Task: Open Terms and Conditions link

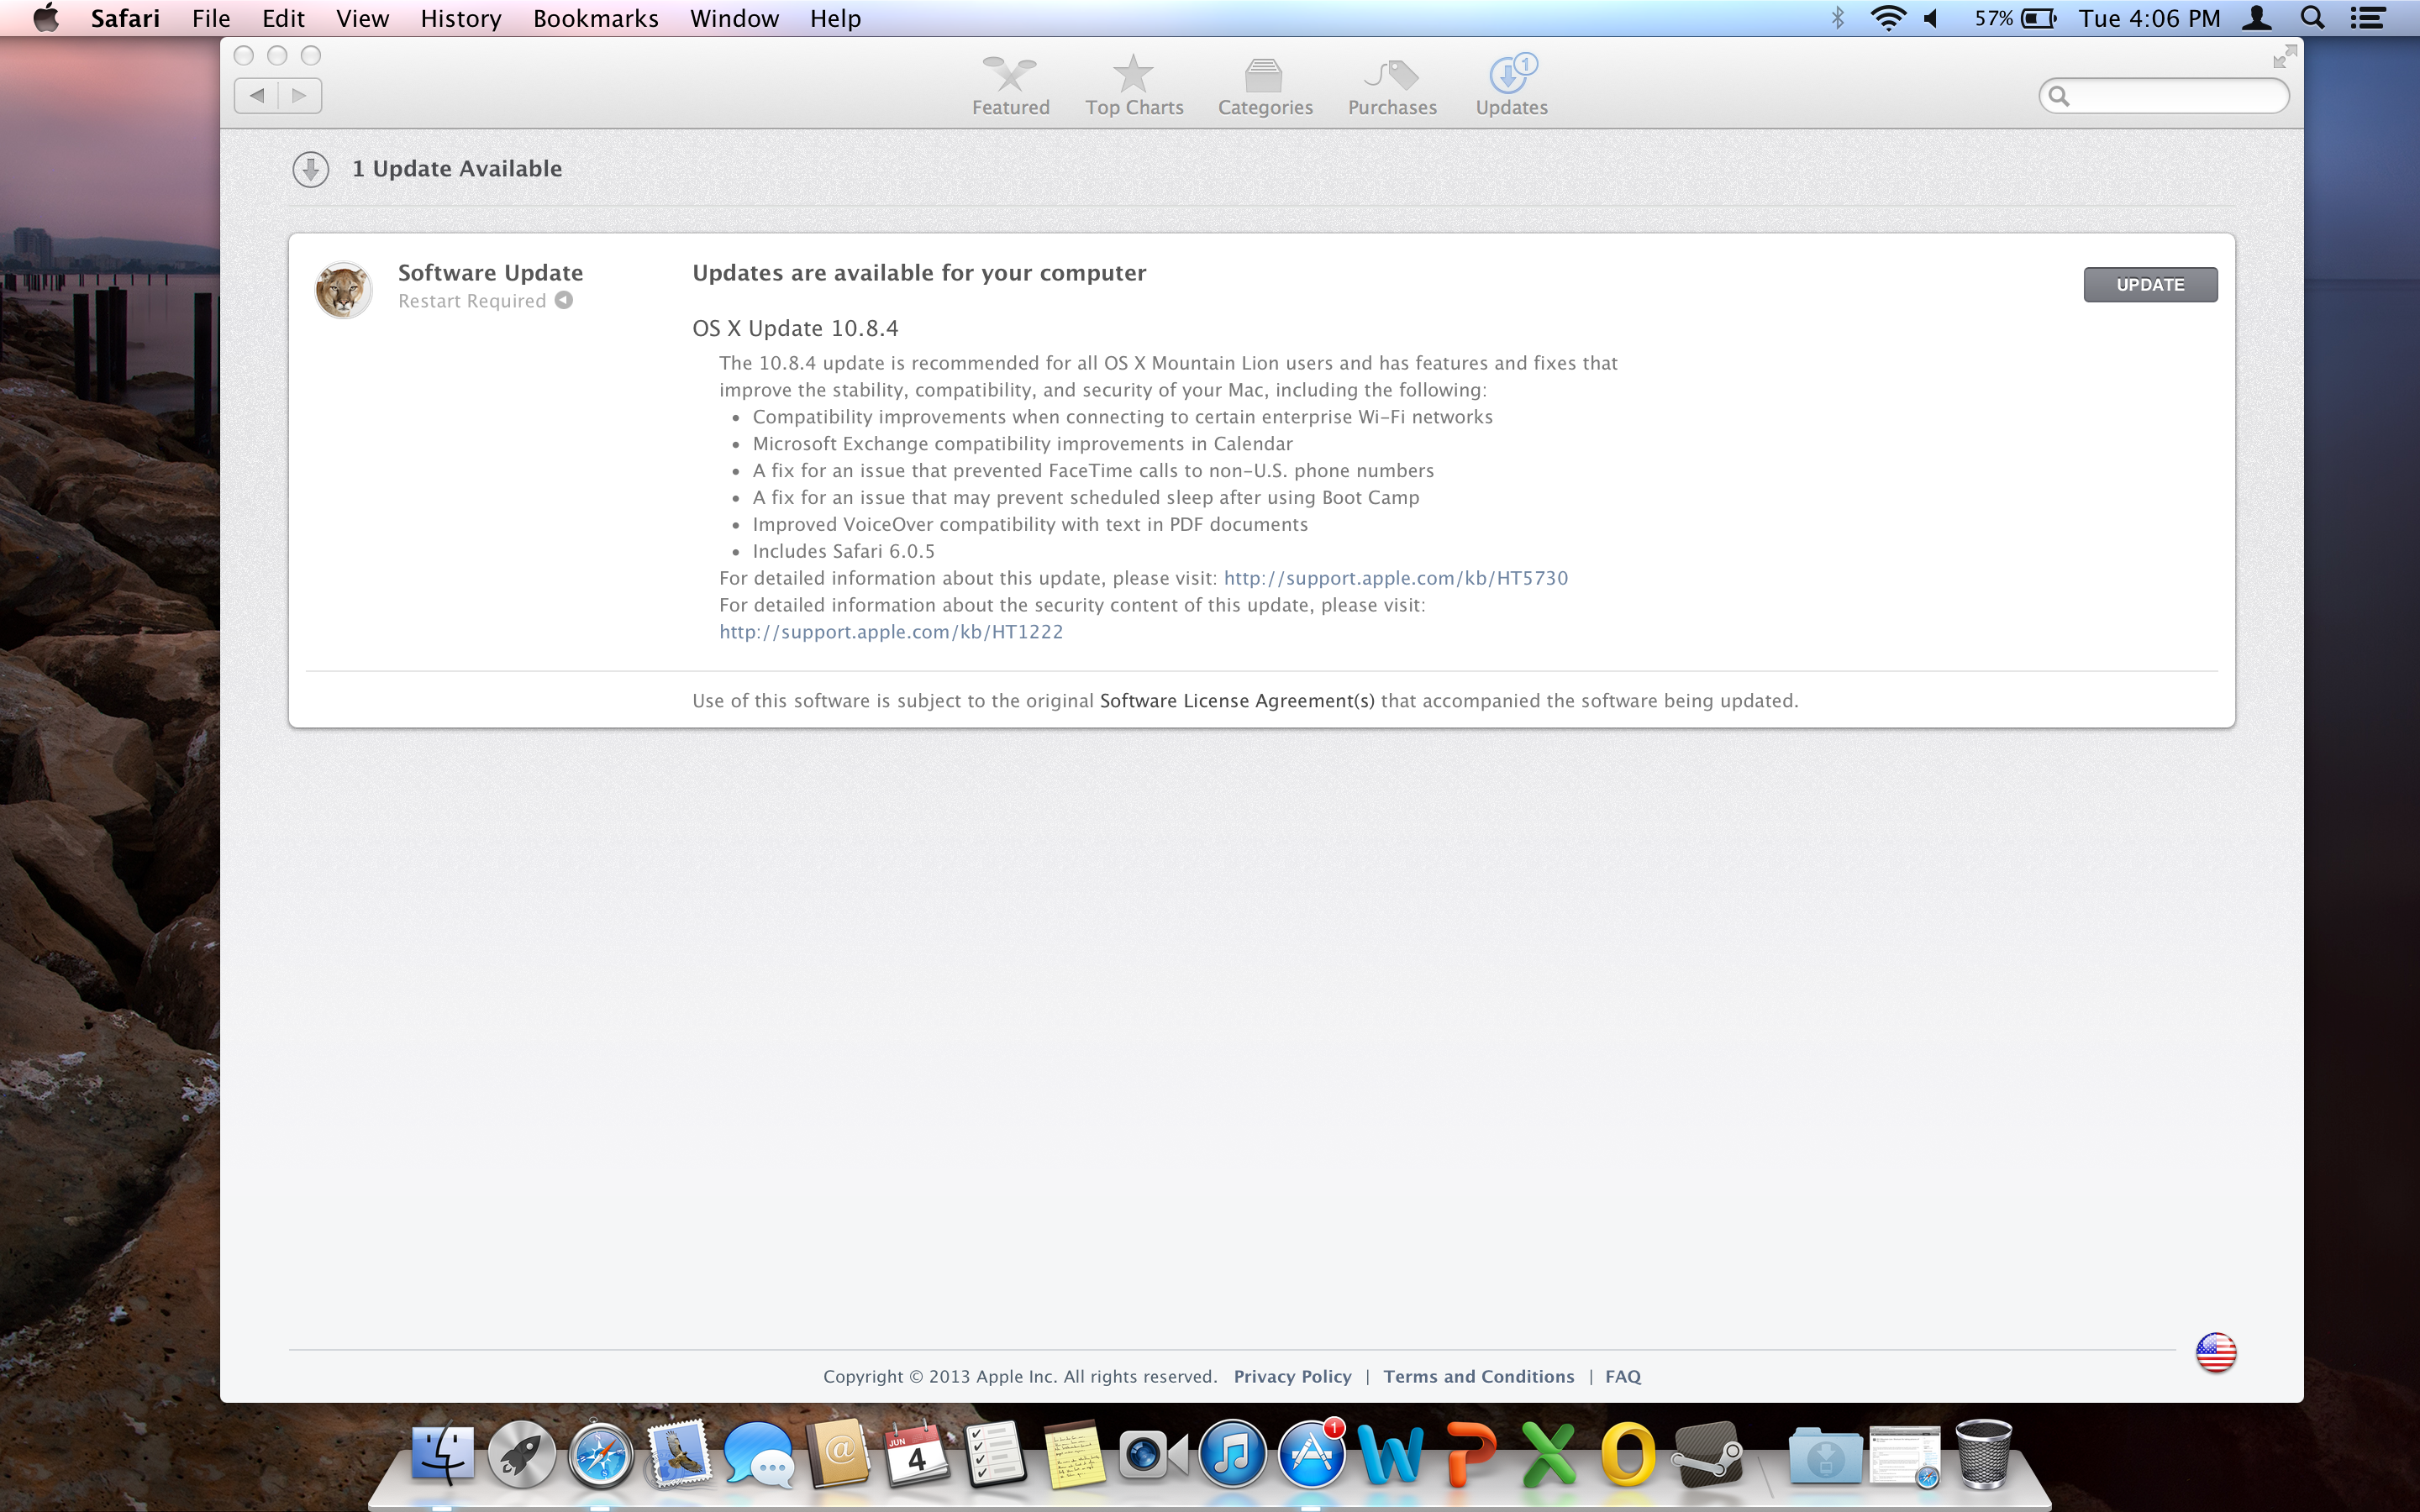Action: [1478, 1377]
